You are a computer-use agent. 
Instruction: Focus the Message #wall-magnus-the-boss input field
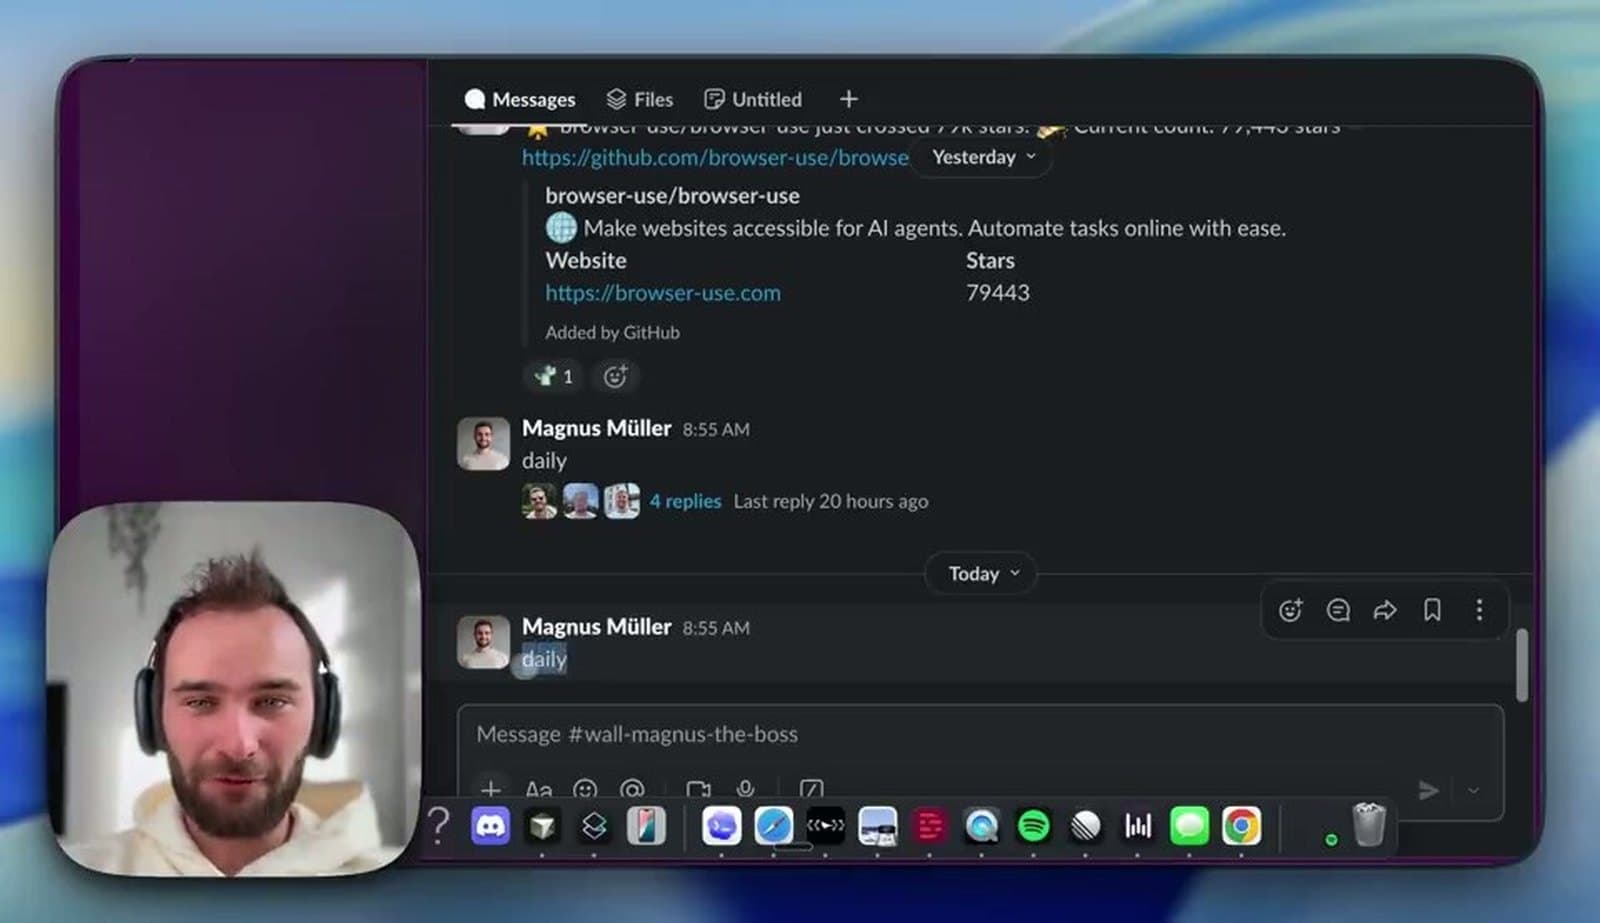tap(980, 734)
